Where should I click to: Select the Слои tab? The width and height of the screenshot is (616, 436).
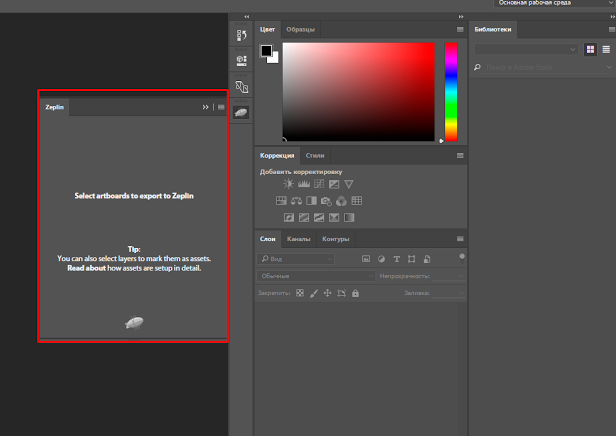click(x=268, y=239)
